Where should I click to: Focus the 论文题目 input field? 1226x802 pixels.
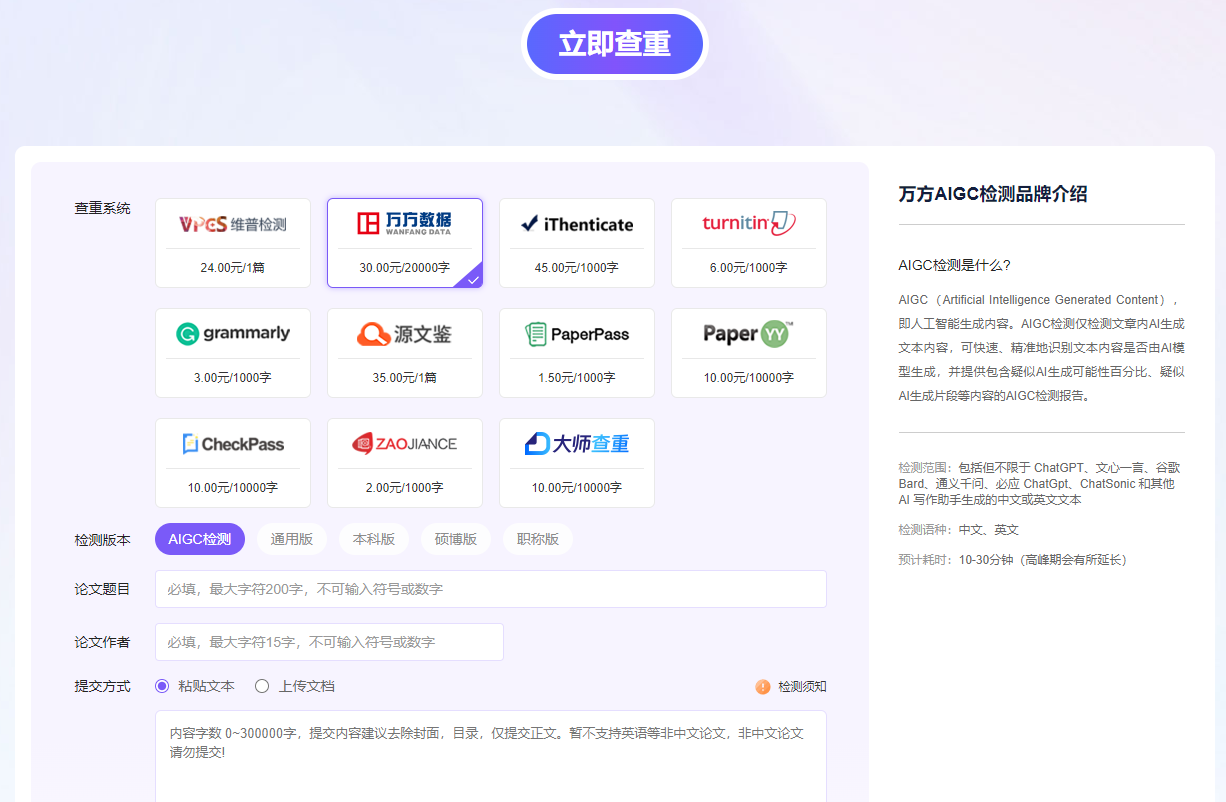pos(491,589)
